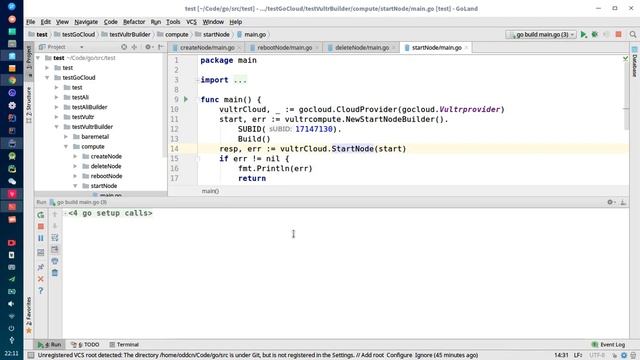
Task: Hide the Run tool window
Action: coord(623,202)
